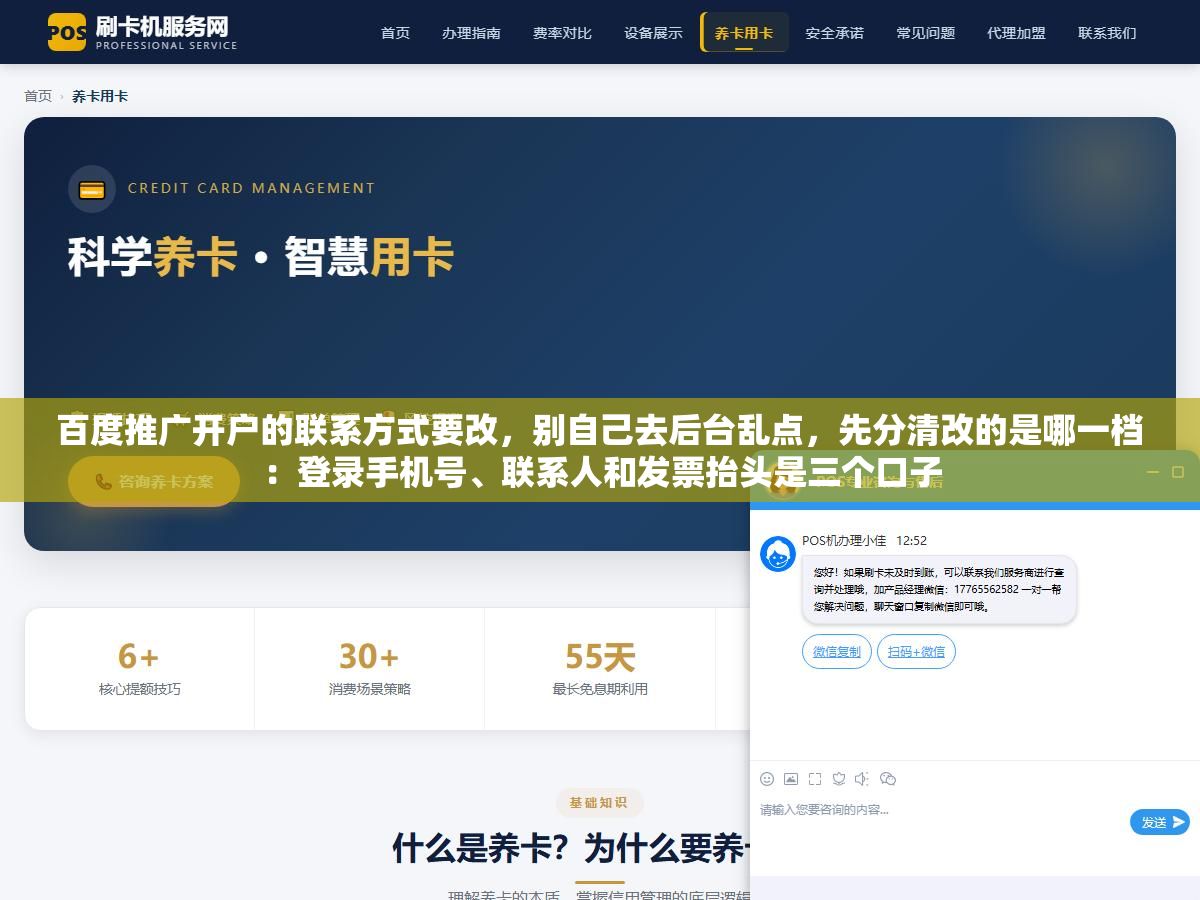Click the 55天 最长免息期利用 stat card
Screen dimensions: 1200x900
pos(600,669)
